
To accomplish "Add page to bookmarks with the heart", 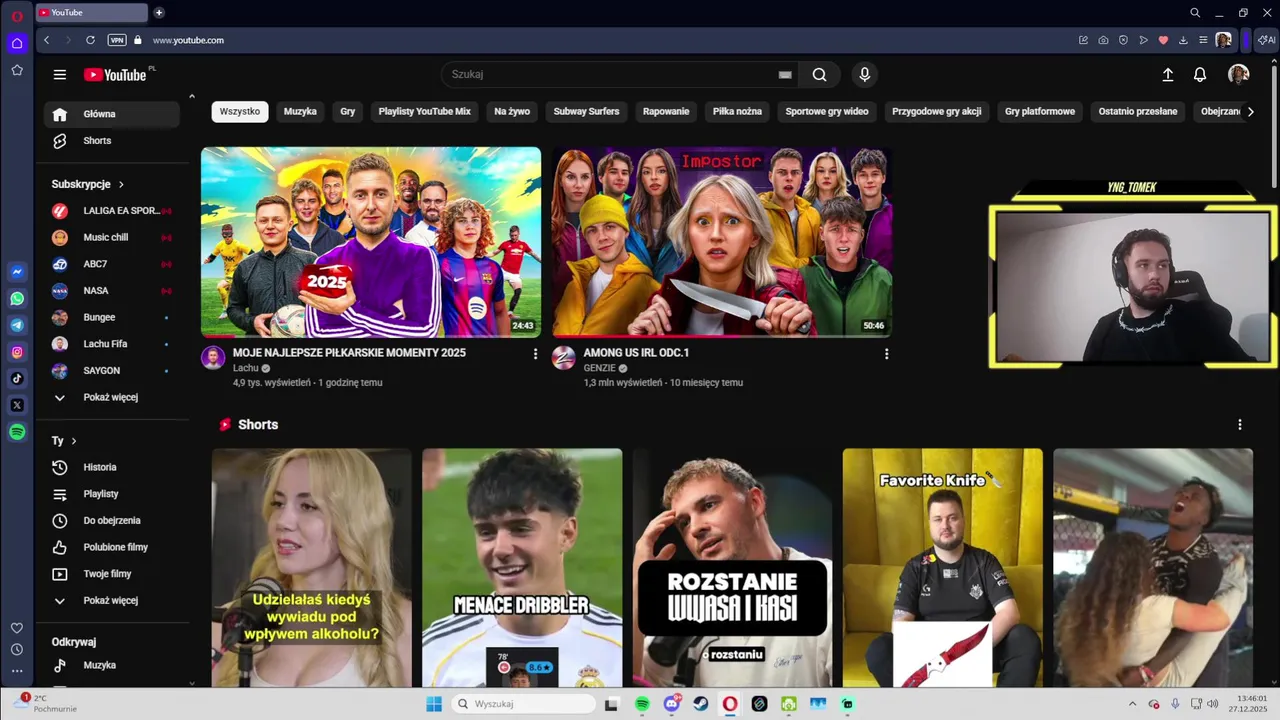I will (1163, 40).
